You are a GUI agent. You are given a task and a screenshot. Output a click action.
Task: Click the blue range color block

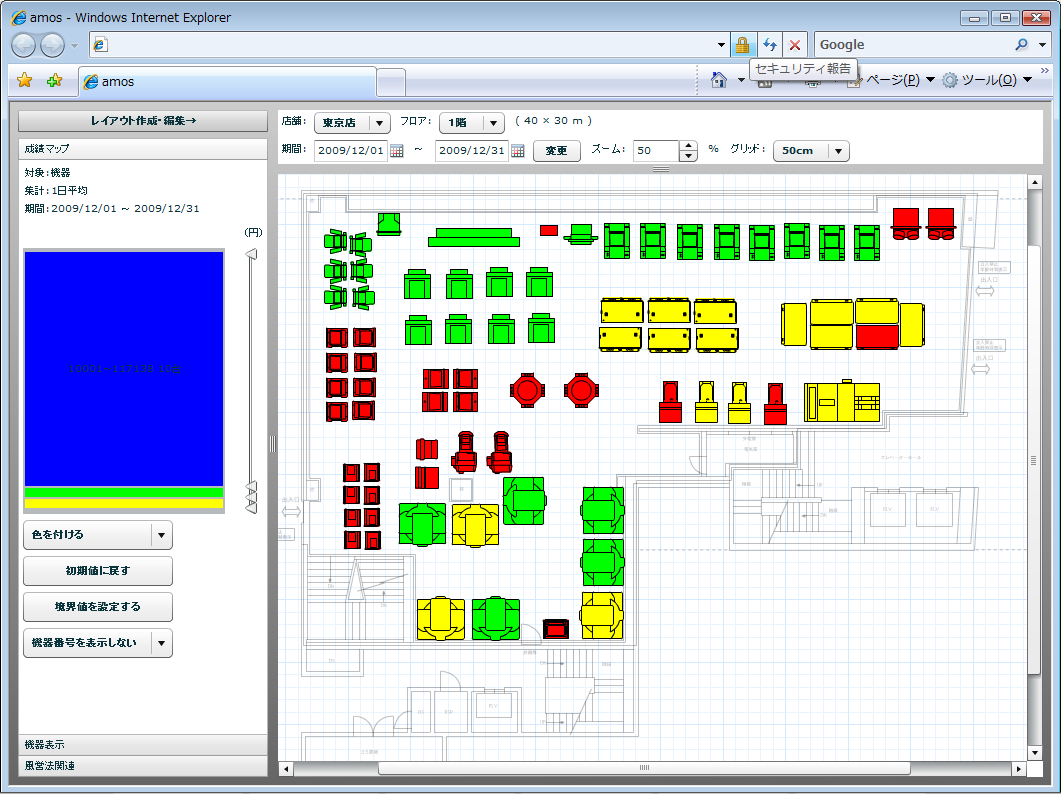[x=124, y=369]
